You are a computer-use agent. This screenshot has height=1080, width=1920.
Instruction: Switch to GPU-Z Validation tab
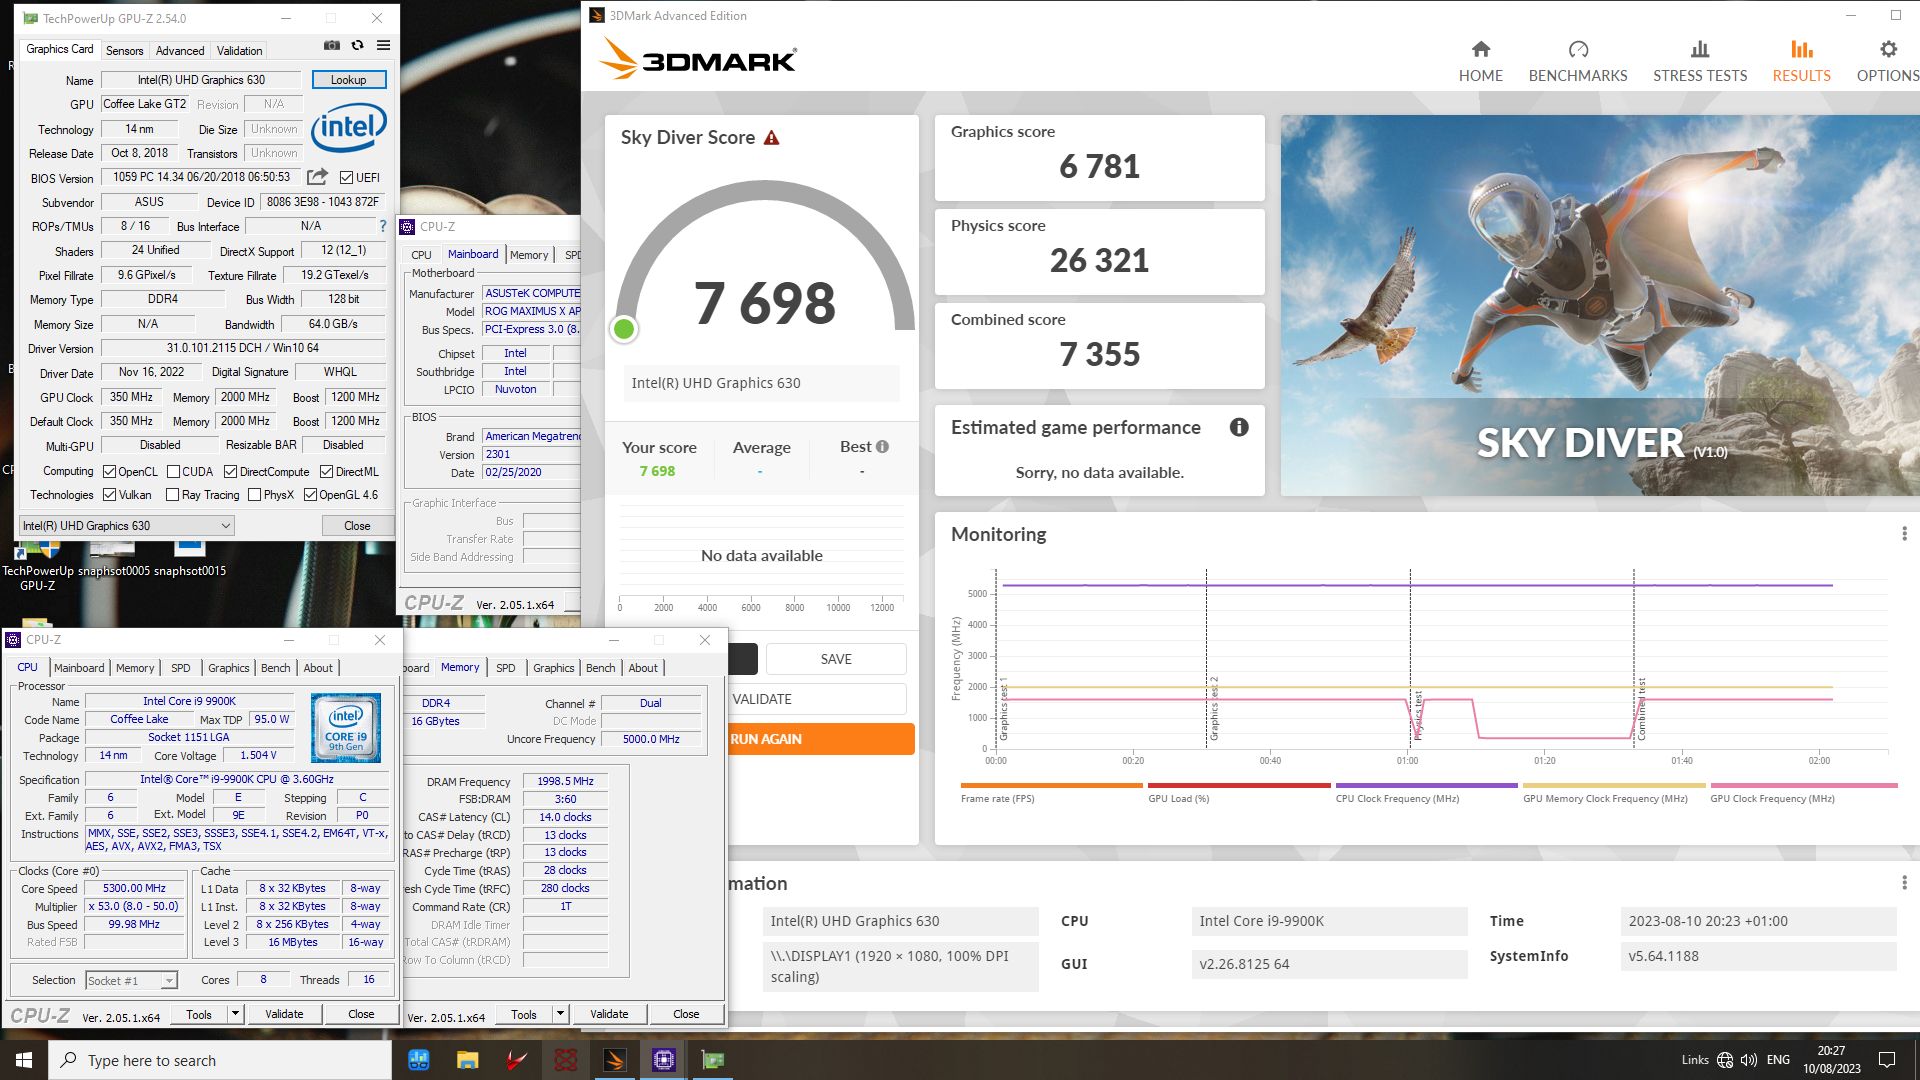point(240,51)
